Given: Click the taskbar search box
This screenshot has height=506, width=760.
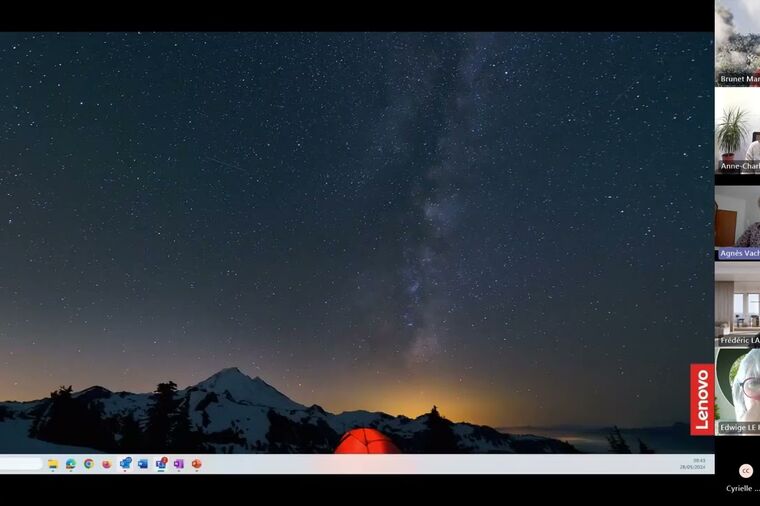Looking at the screenshot, I should pos(20,464).
